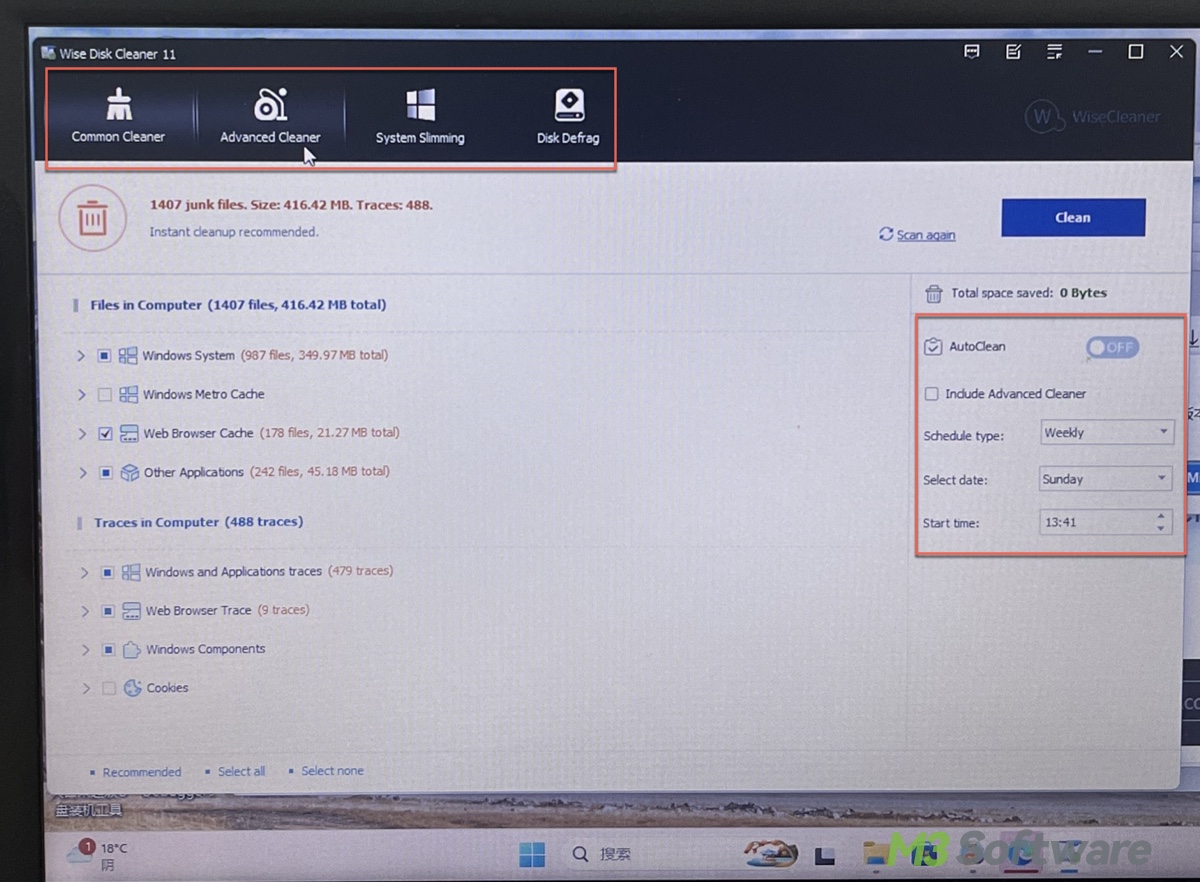This screenshot has width=1200, height=882.
Task: Click the Select all link
Action: (242, 771)
